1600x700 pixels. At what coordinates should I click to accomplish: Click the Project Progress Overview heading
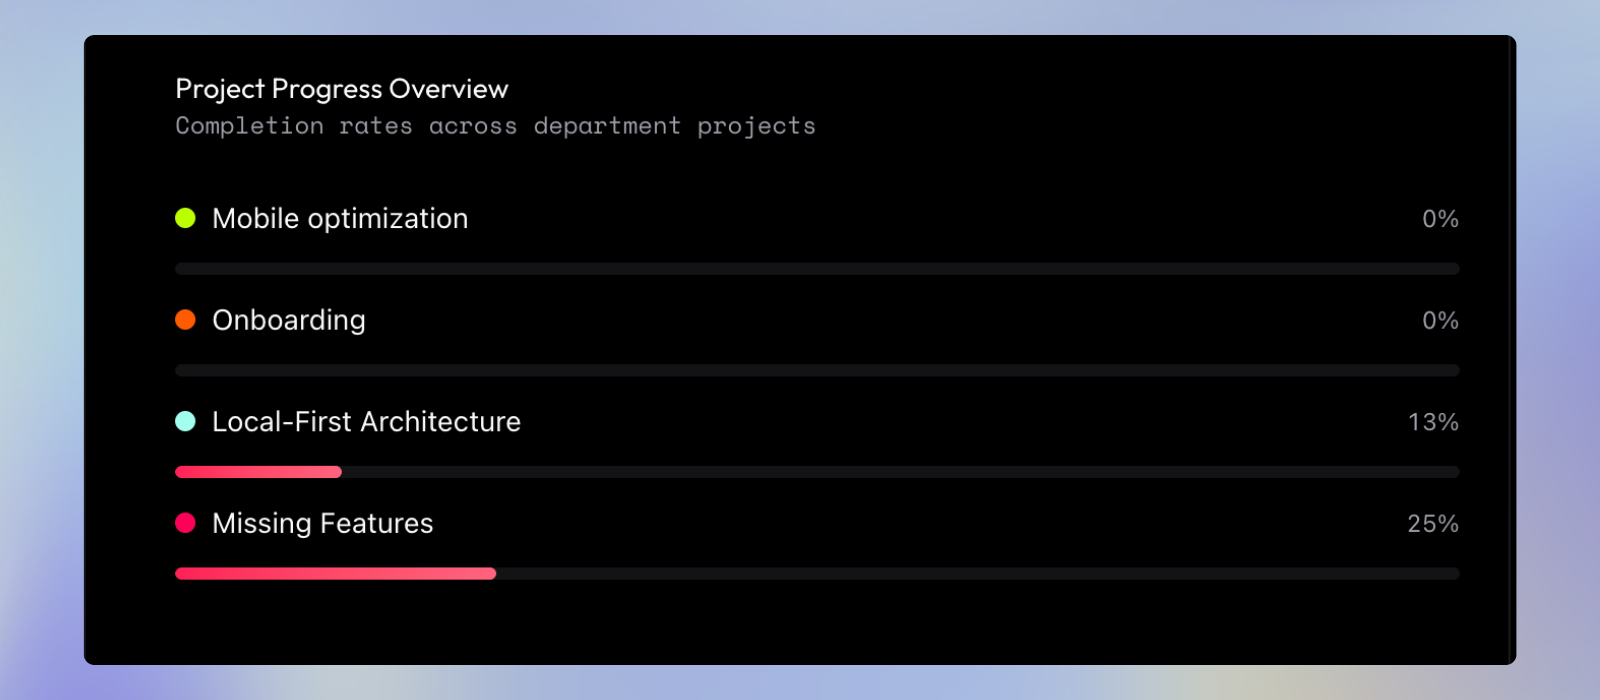click(x=342, y=89)
